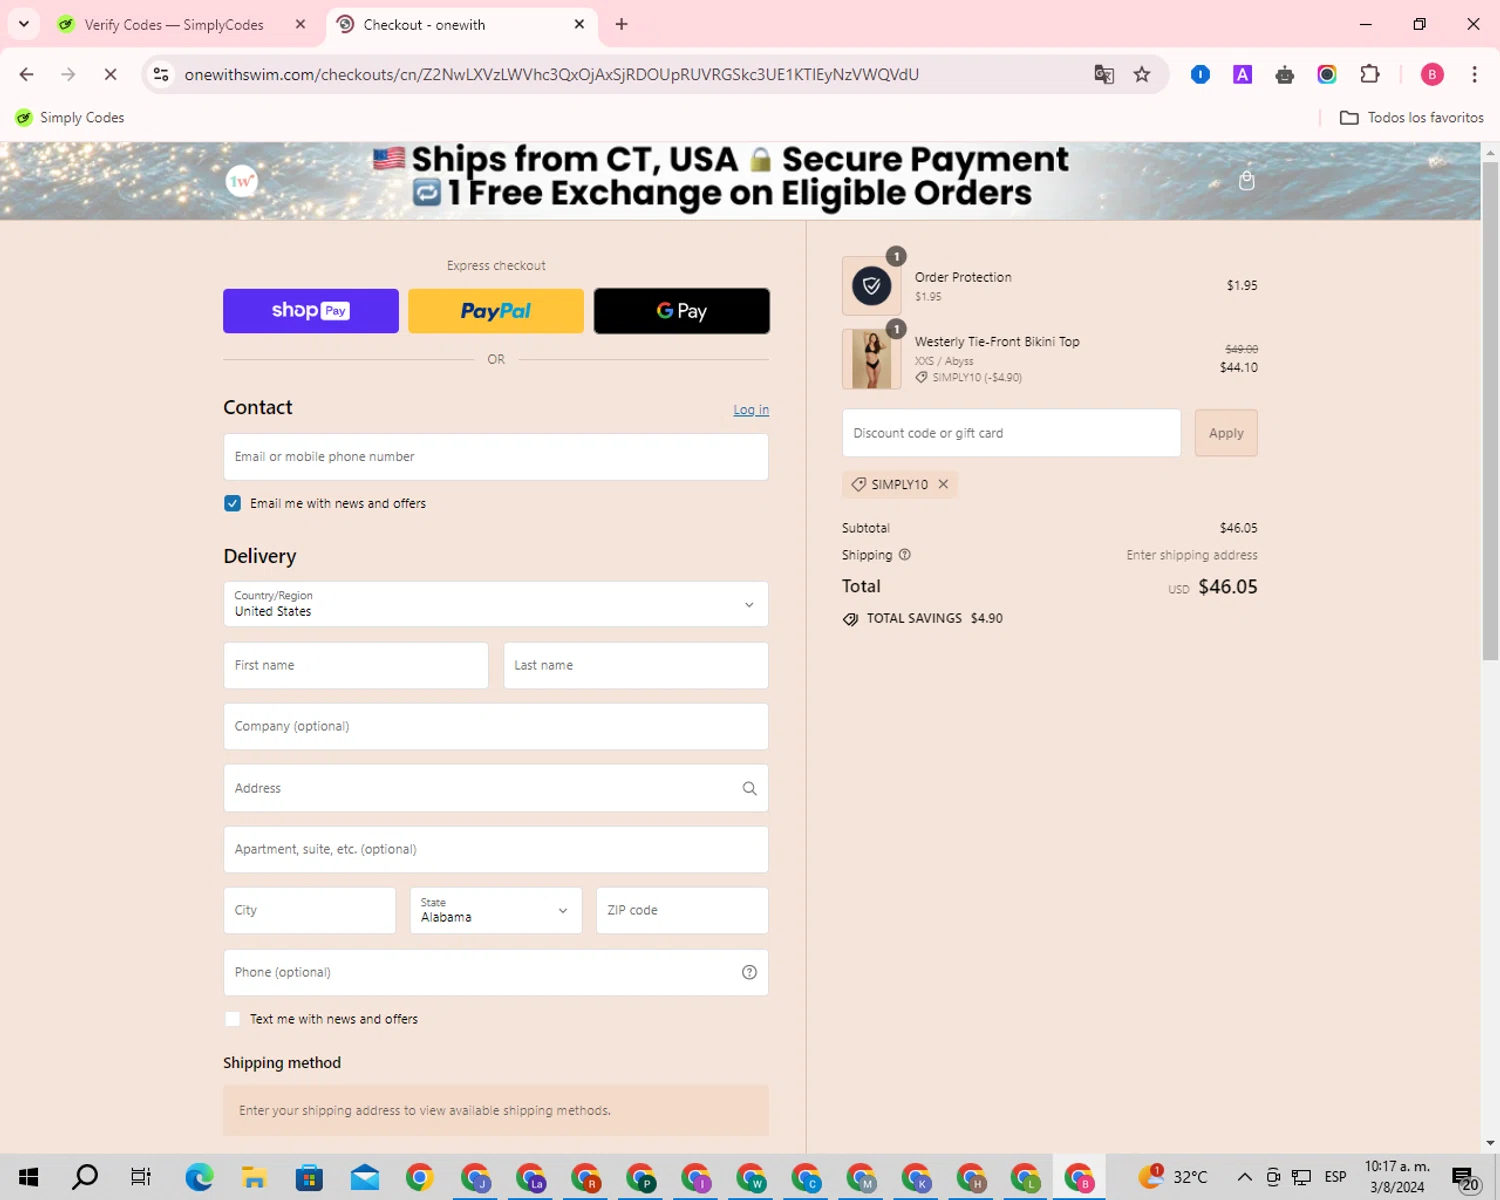The image size is (1500, 1200).
Task: Click the City field
Action: [310, 910]
